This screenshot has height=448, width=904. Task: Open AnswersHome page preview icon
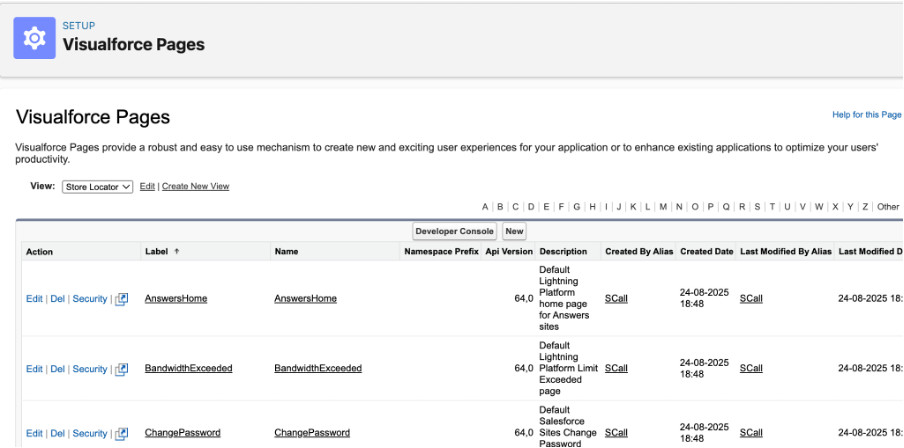[121, 299]
